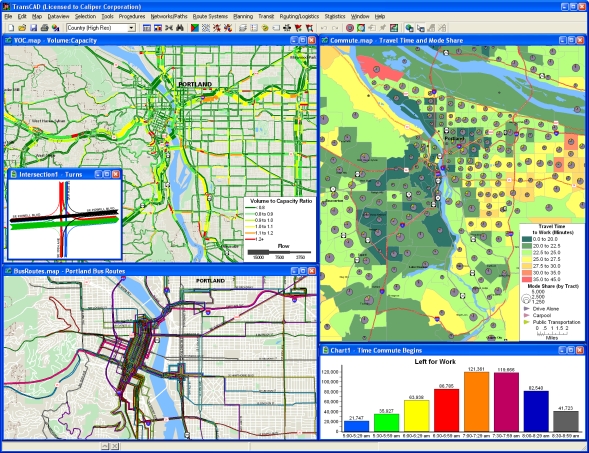Click the New file icon

[11, 28]
